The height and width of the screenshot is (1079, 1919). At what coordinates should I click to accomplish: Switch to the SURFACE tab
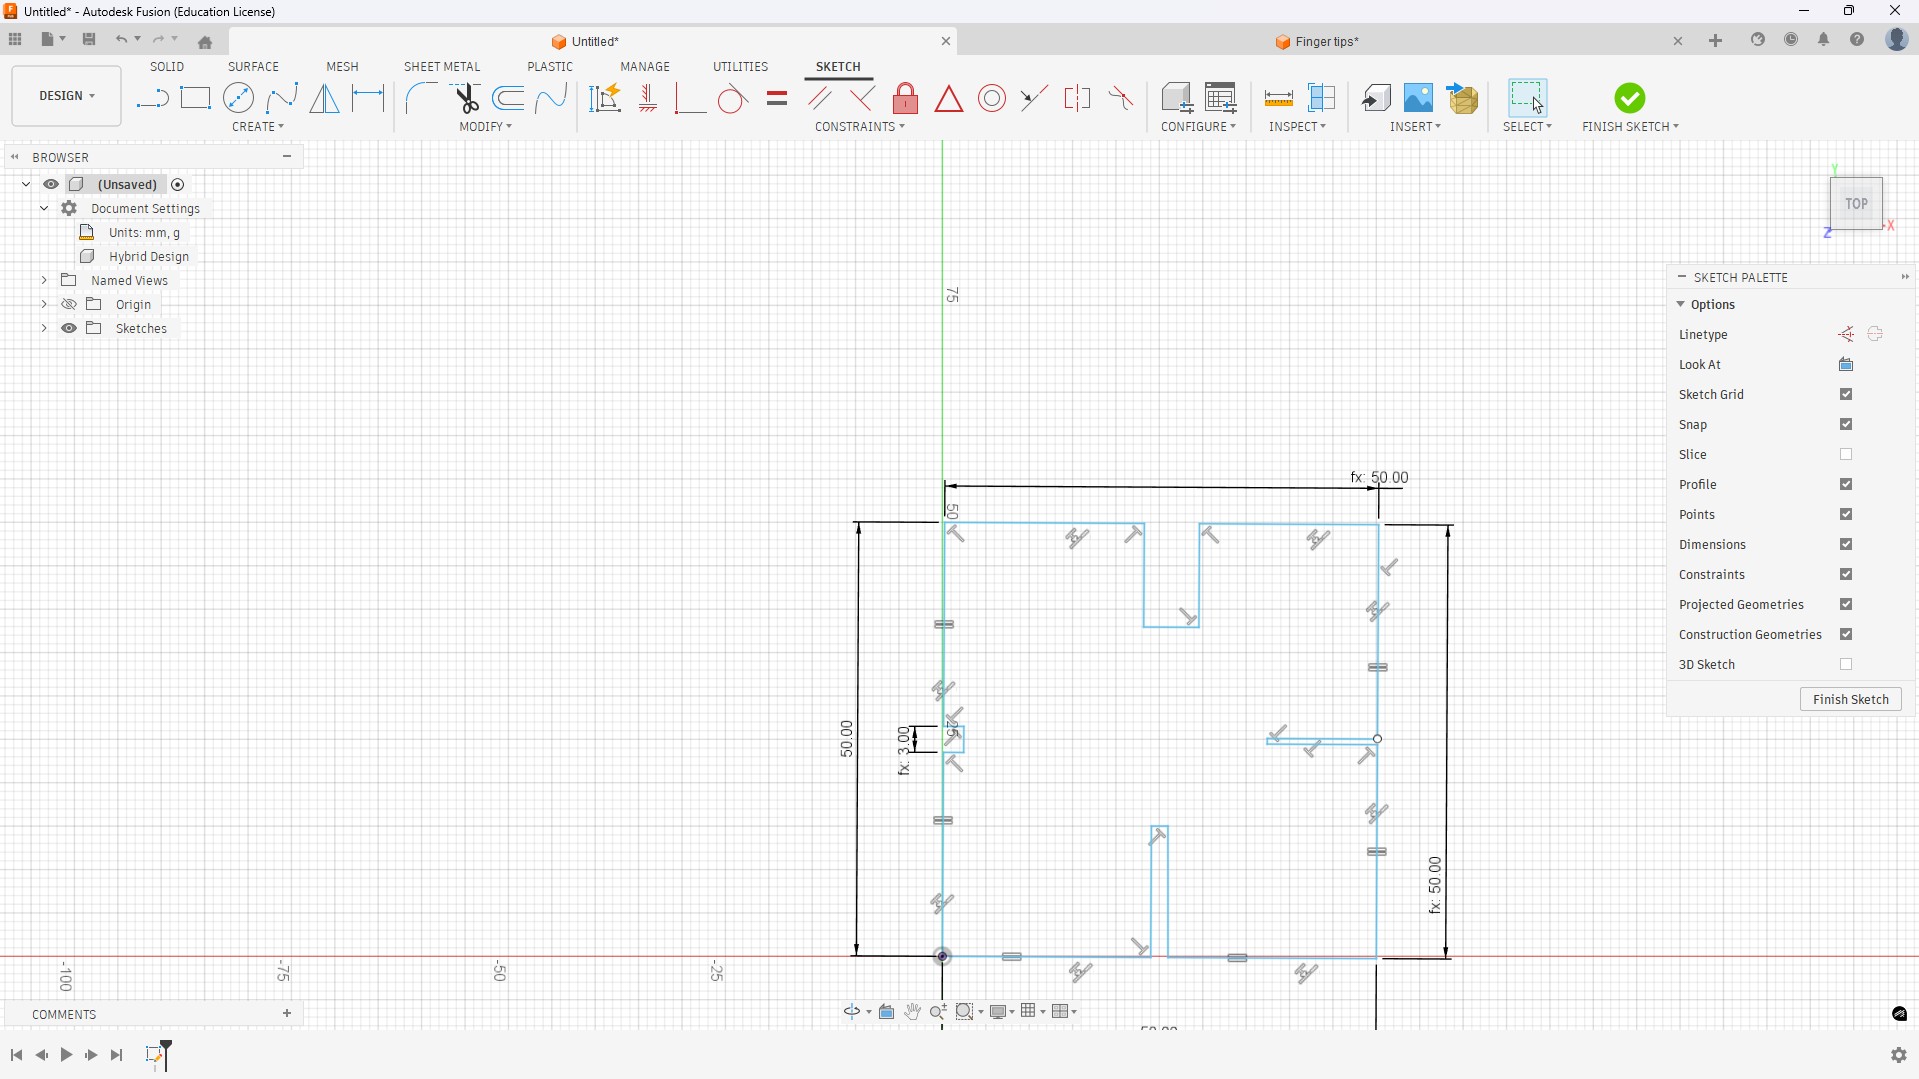coord(253,67)
